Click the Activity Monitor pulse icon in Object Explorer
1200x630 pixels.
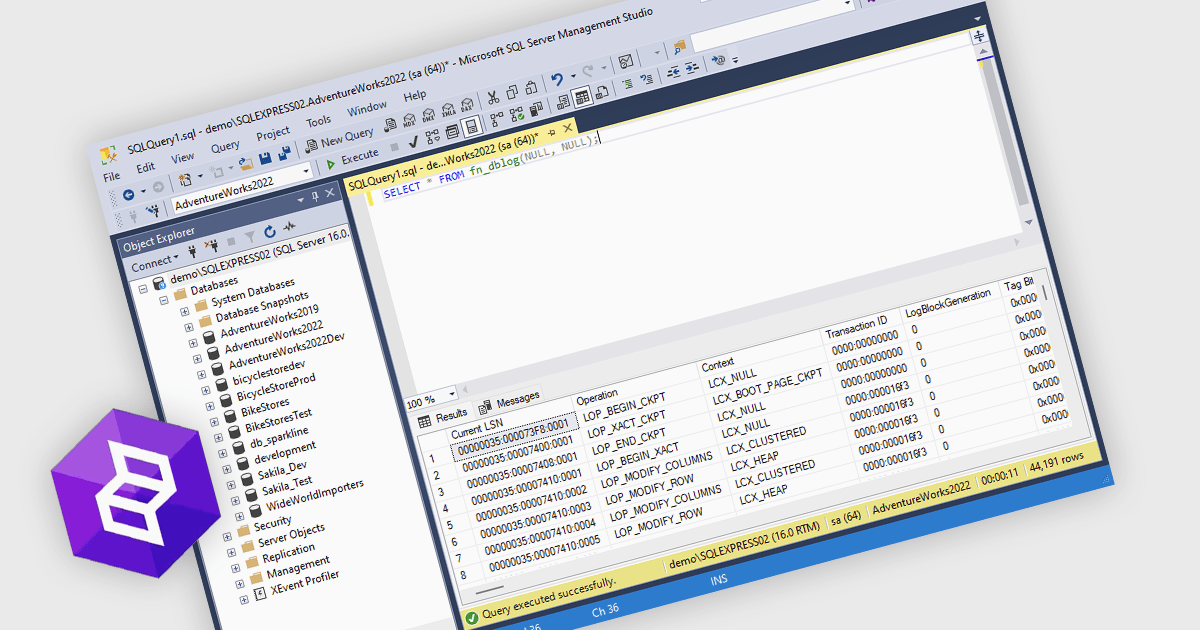(x=289, y=226)
